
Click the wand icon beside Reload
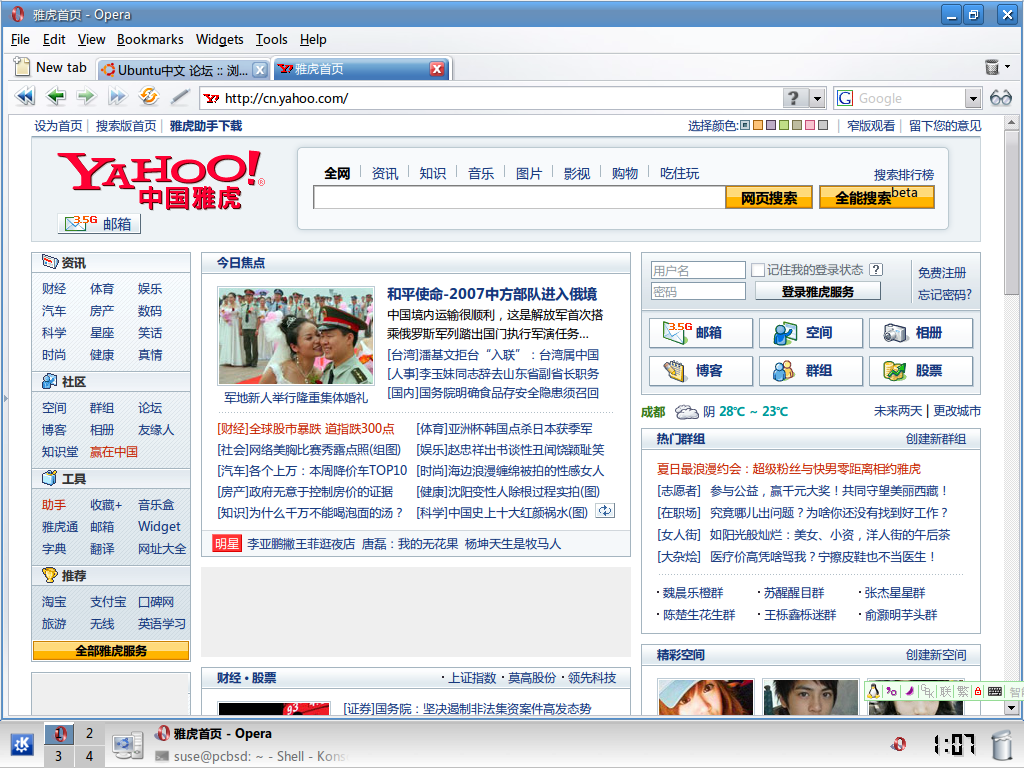click(x=180, y=97)
